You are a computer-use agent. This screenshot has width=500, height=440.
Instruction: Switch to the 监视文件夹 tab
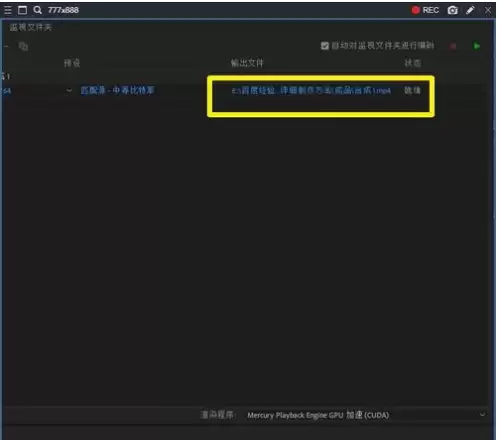pos(30,27)
